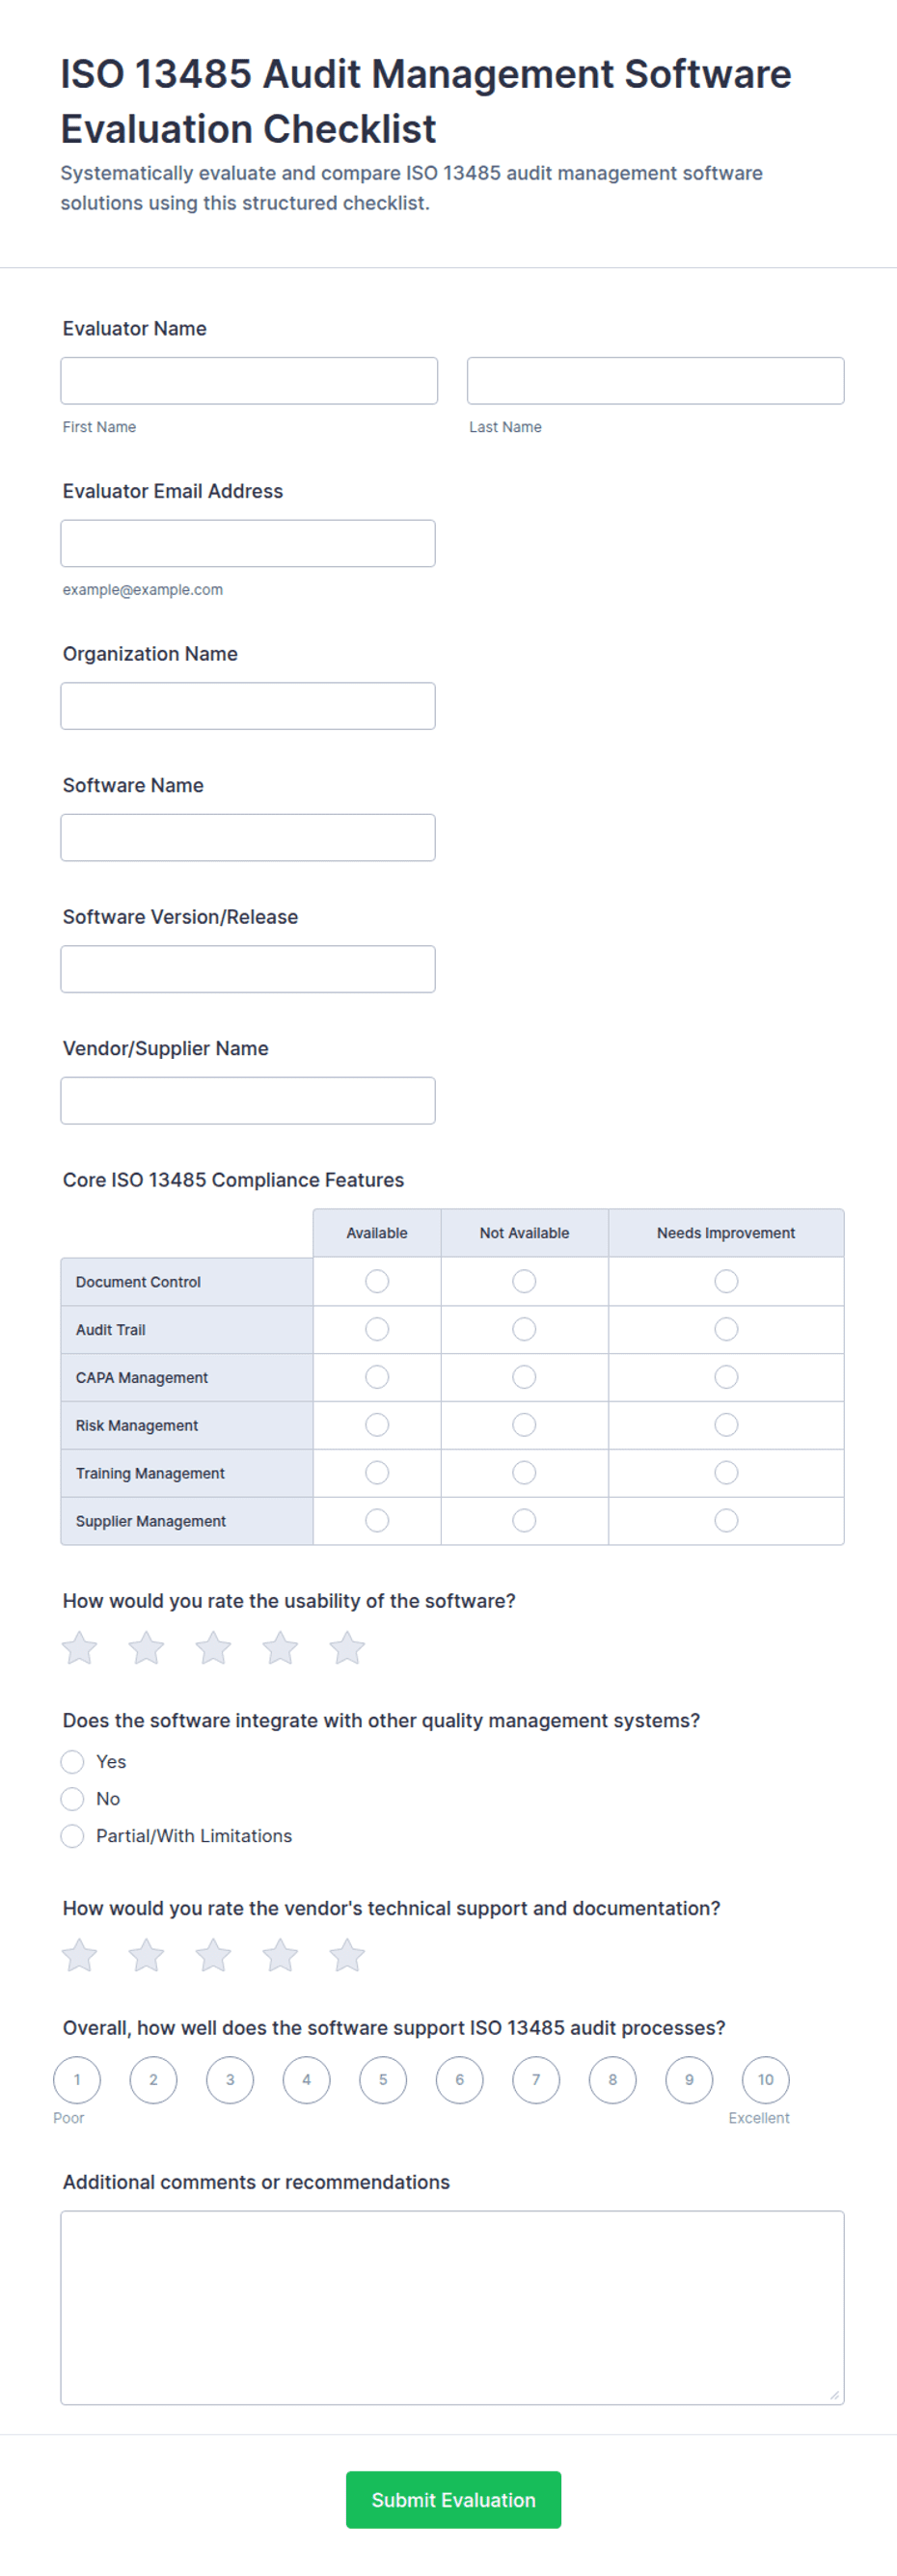Click into the Software Name field
This screenshot has height=2576, width=897.
(248, 837)
